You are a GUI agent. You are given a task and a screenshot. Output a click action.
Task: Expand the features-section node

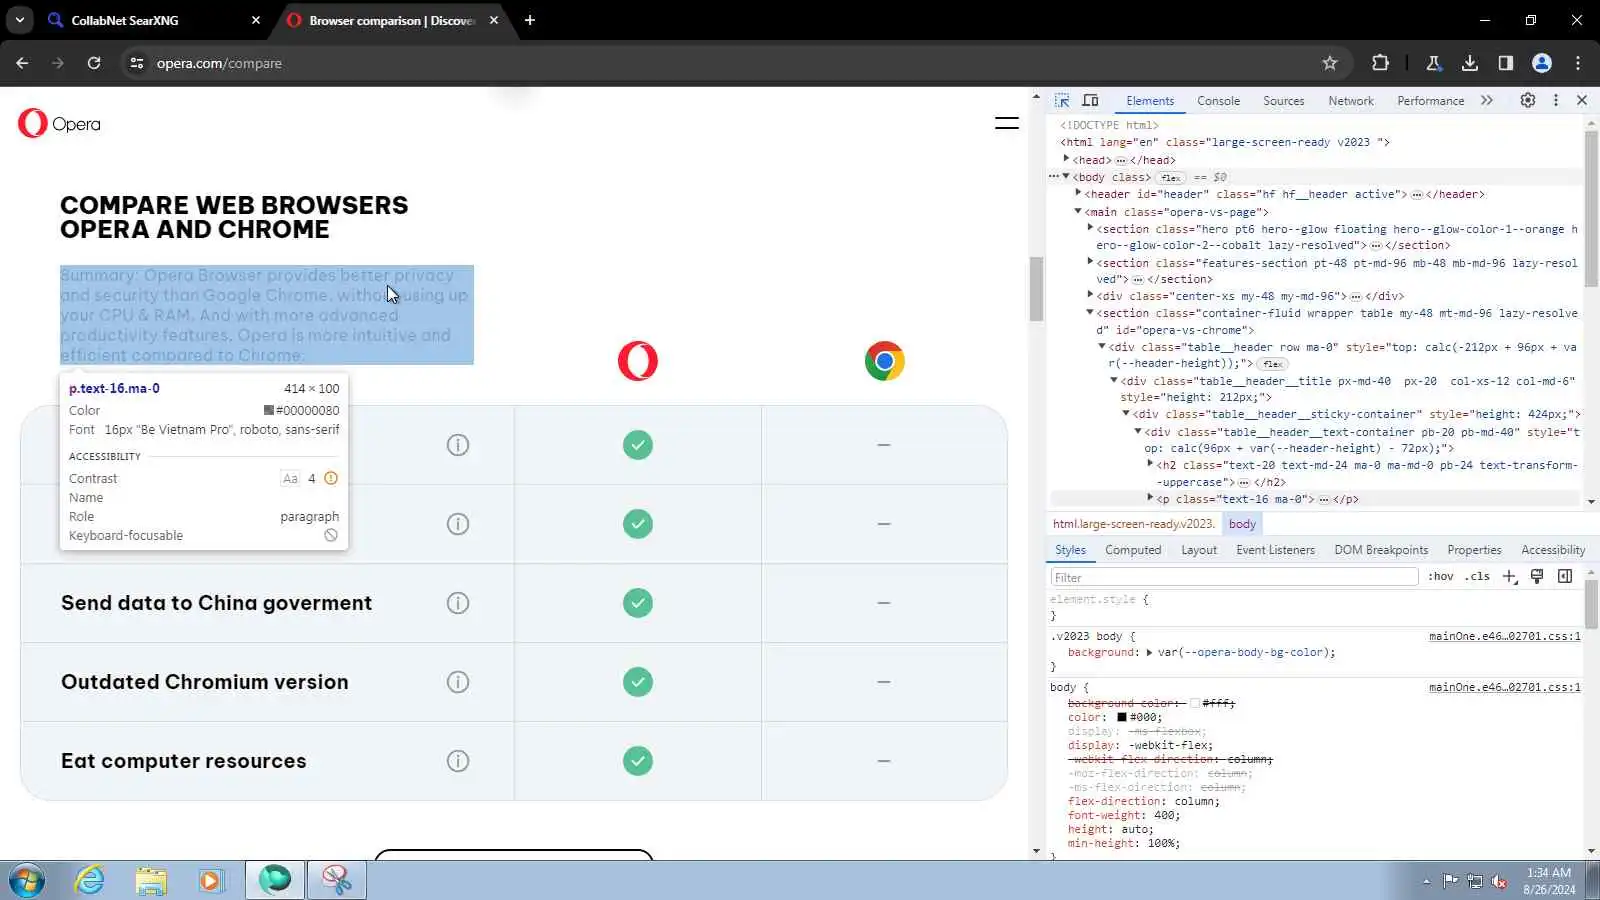1090,262
